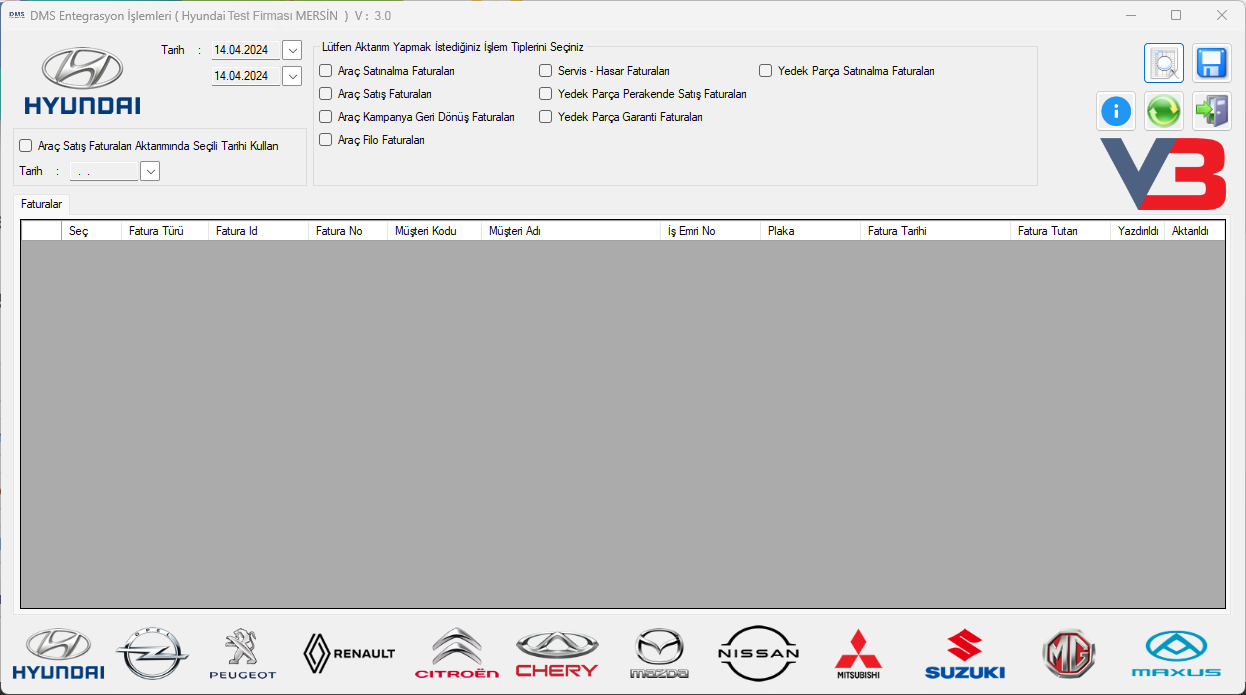Click the Seç column header

point(91,231)
